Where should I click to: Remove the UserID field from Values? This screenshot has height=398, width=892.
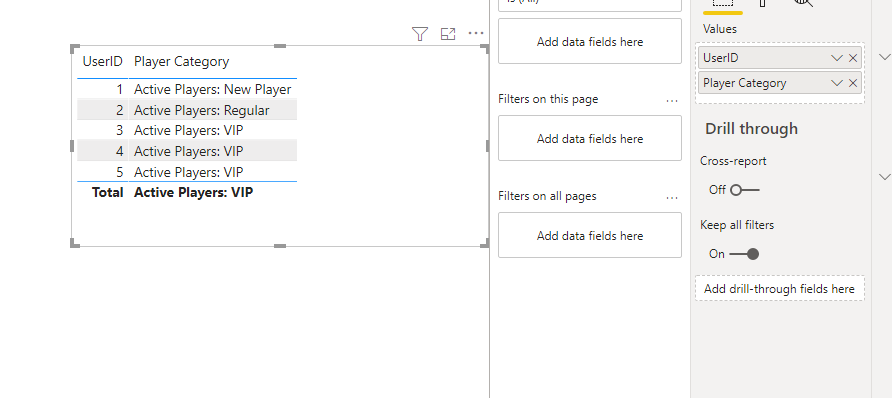click(x=853, y=58)
